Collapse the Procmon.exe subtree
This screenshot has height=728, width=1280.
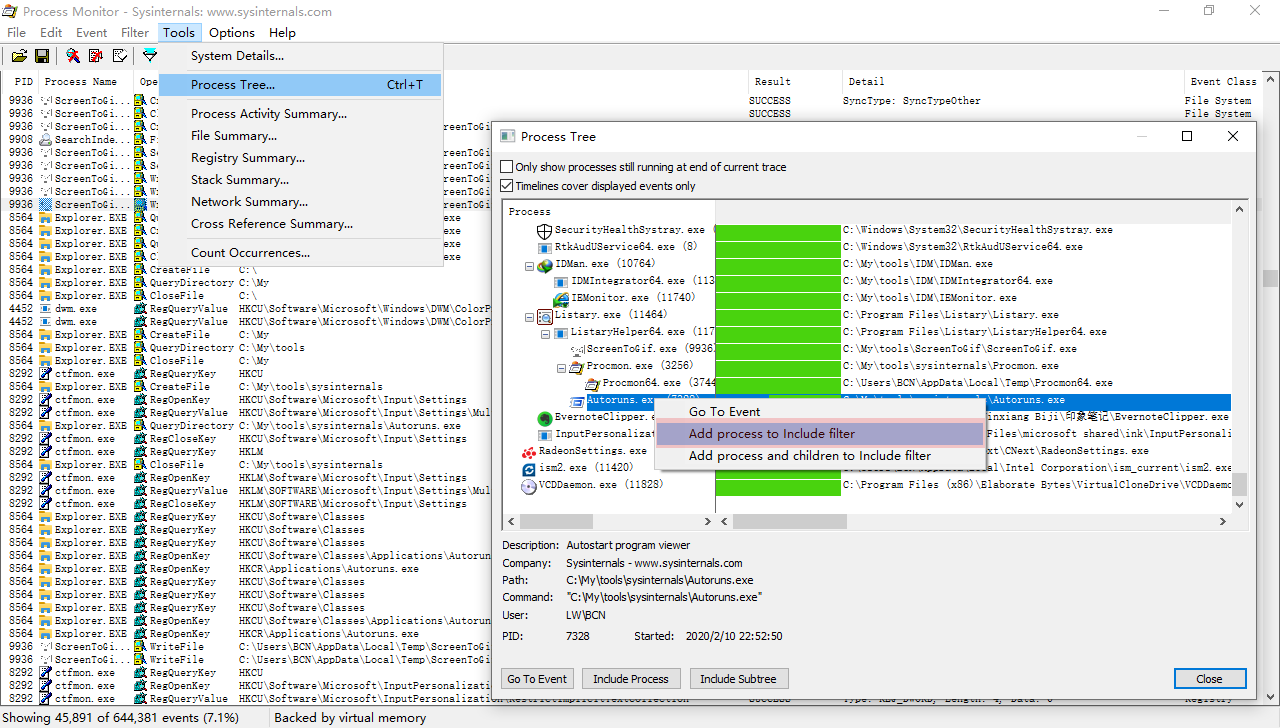[x=561, y=365]
